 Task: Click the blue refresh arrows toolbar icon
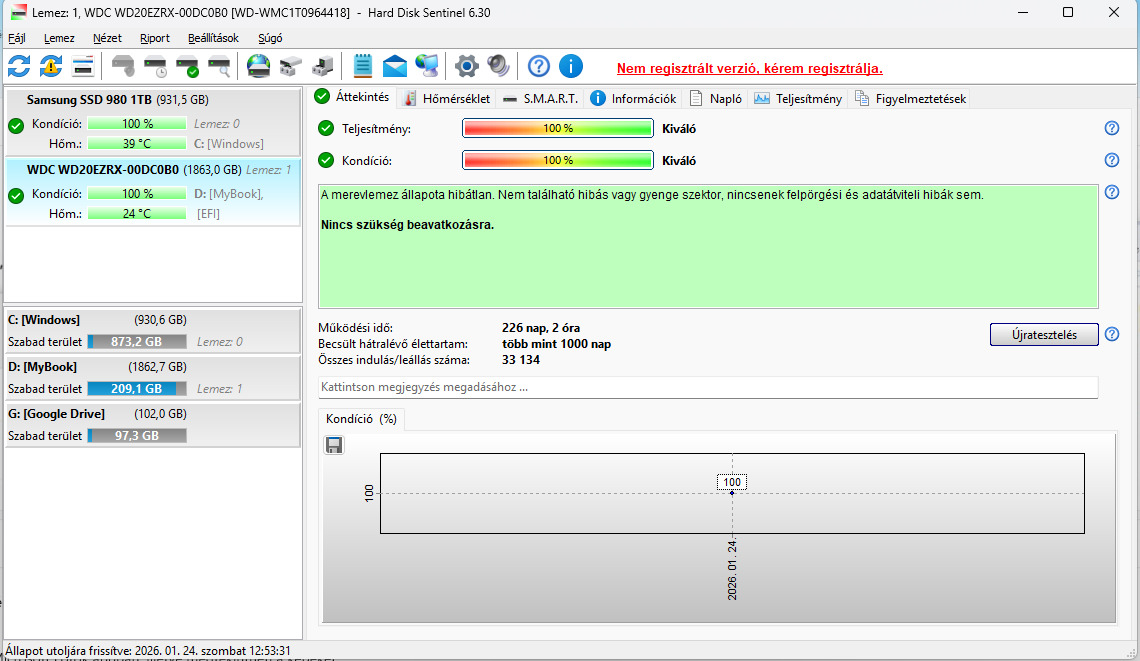[x=19, y=66]
